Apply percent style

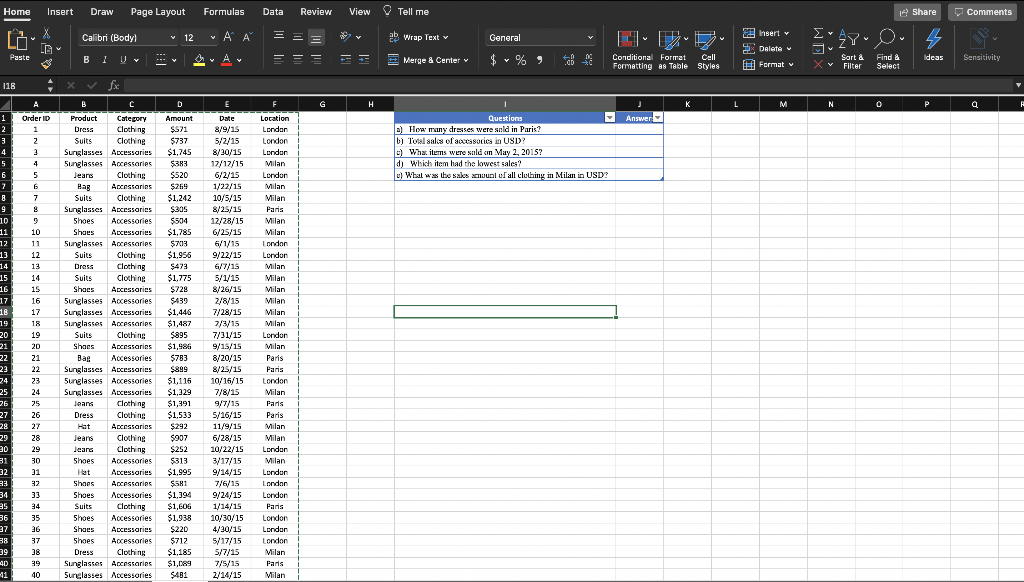pyautogui.click(x=520, y=60)
